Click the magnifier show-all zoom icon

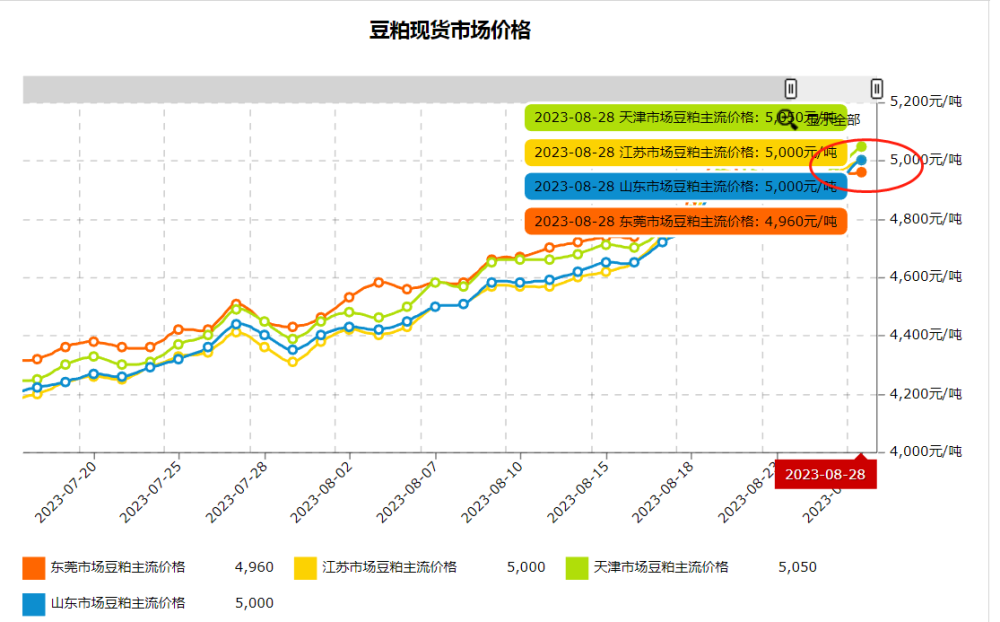click(786, 119)
